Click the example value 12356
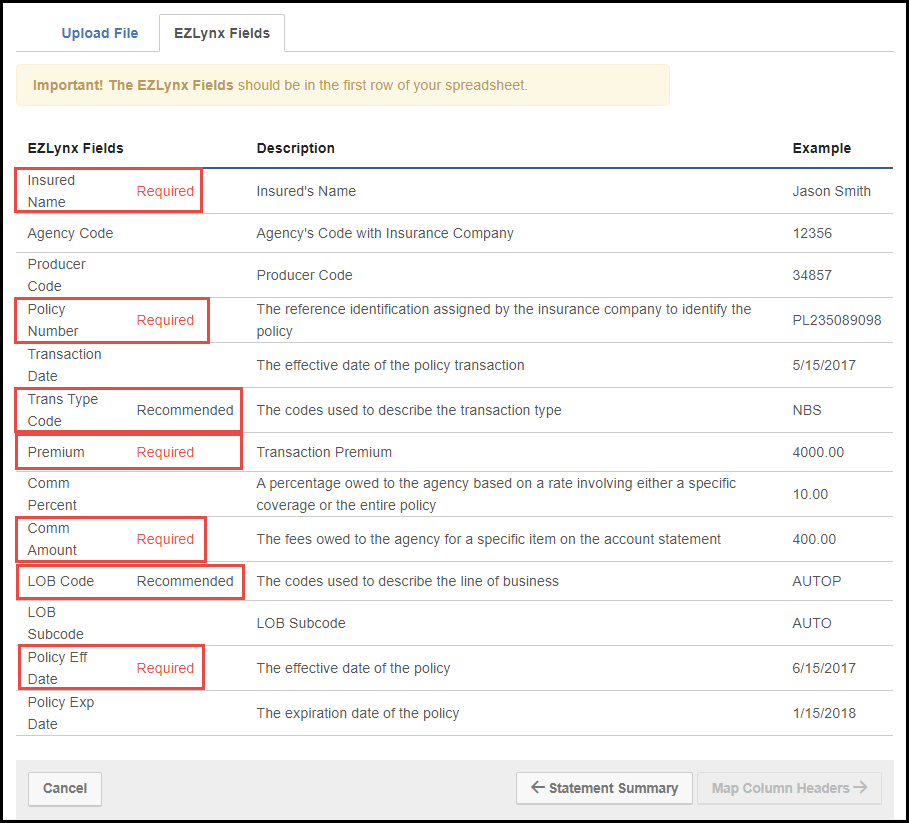 pos(812,233)
